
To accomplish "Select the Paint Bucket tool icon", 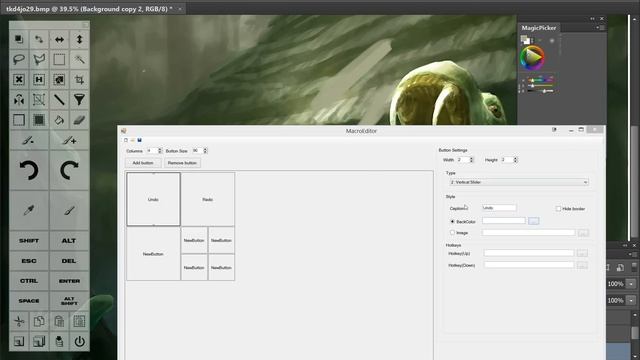I will click(x=59, y=120).
